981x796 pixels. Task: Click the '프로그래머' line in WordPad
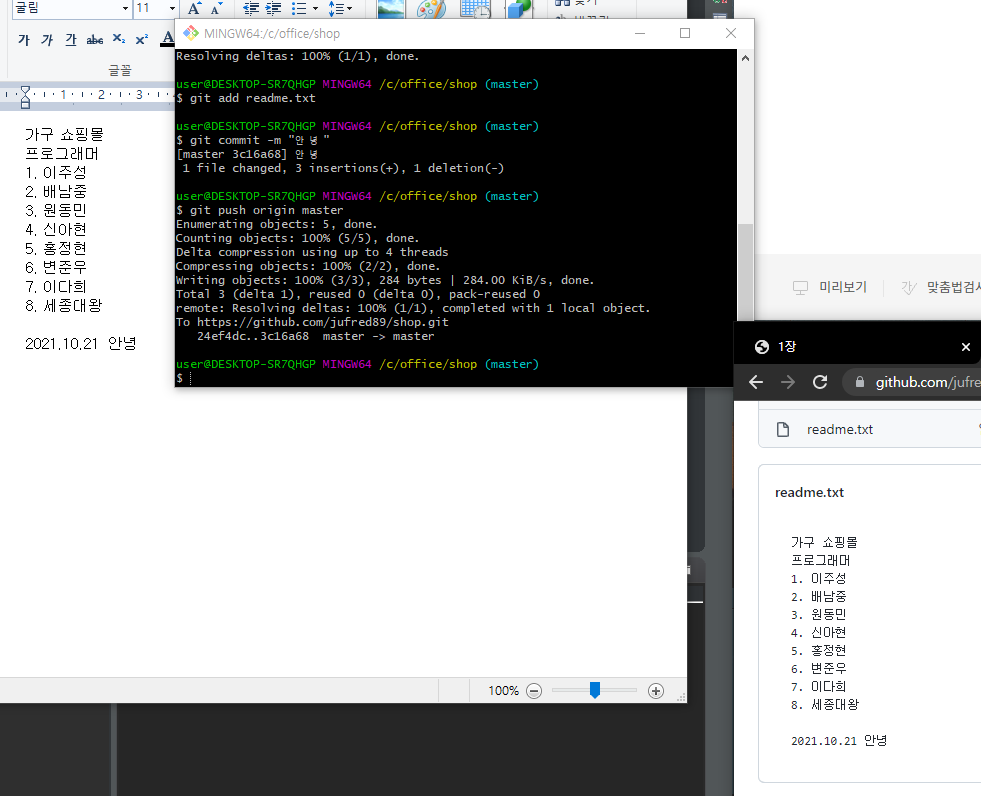(62, 153)
